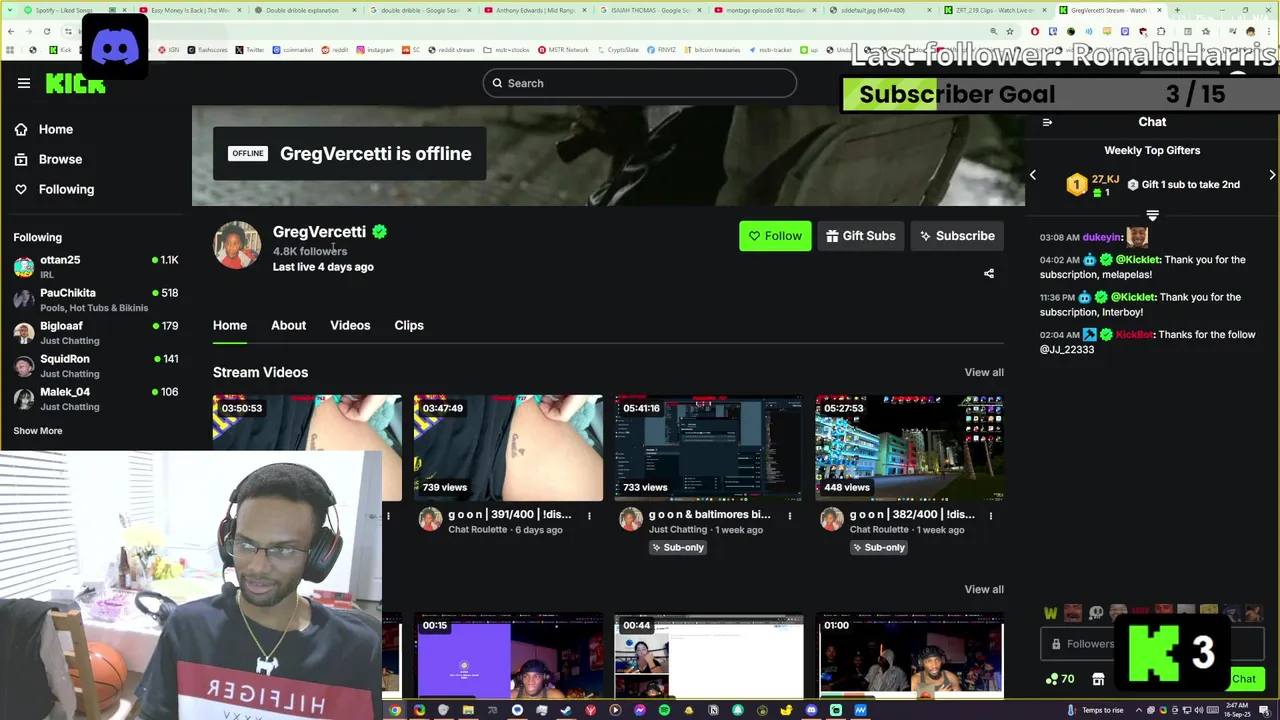Viewport: 1280px width, 720px height.
Task: Open the shop icon below chat
Action: [x=1098, y=679]
